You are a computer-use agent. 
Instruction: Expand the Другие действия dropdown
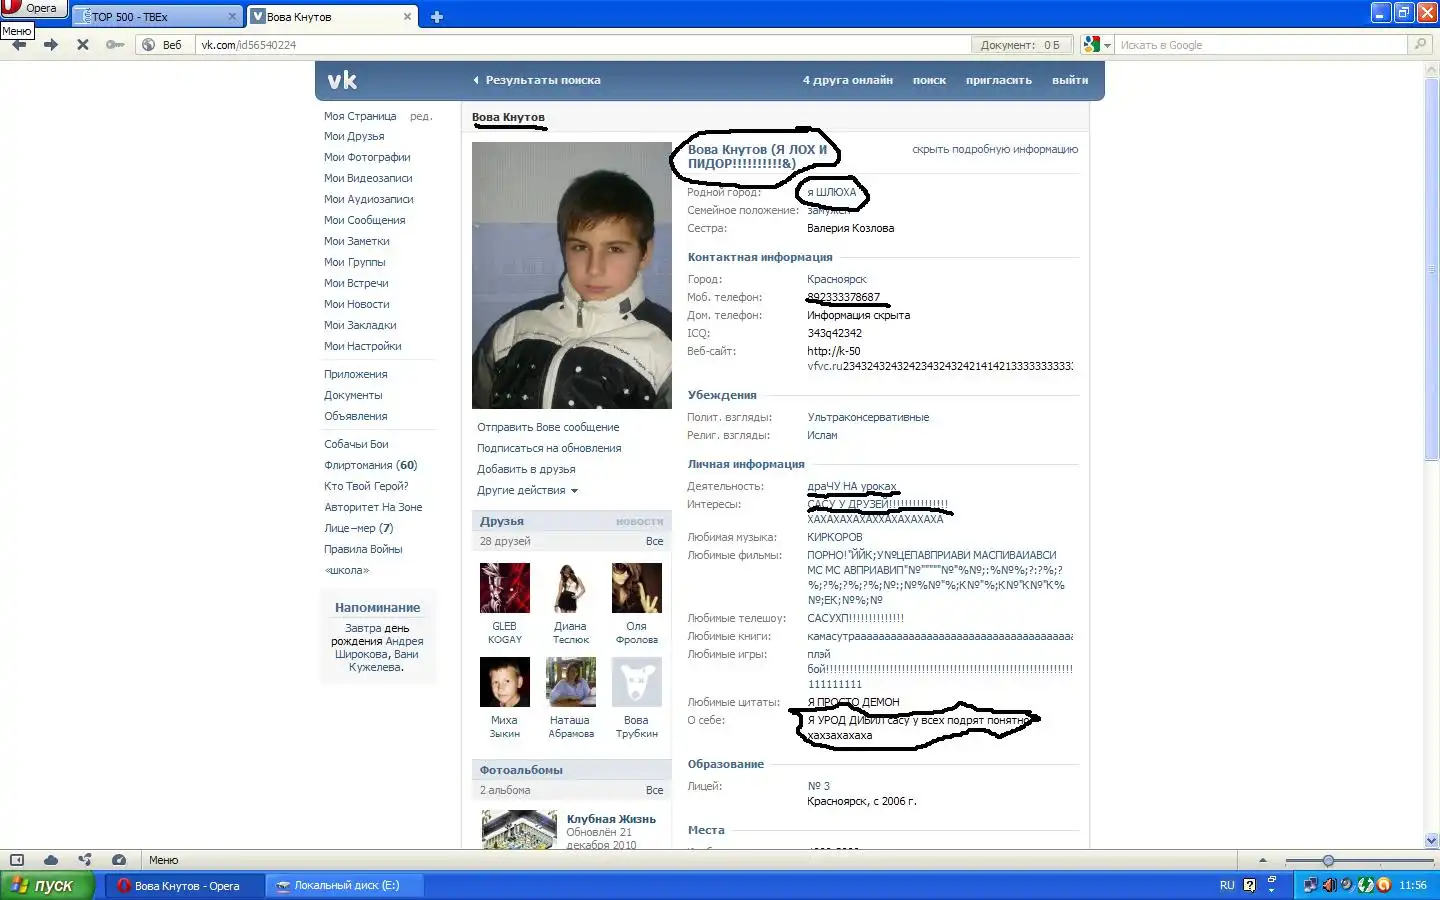527,491
